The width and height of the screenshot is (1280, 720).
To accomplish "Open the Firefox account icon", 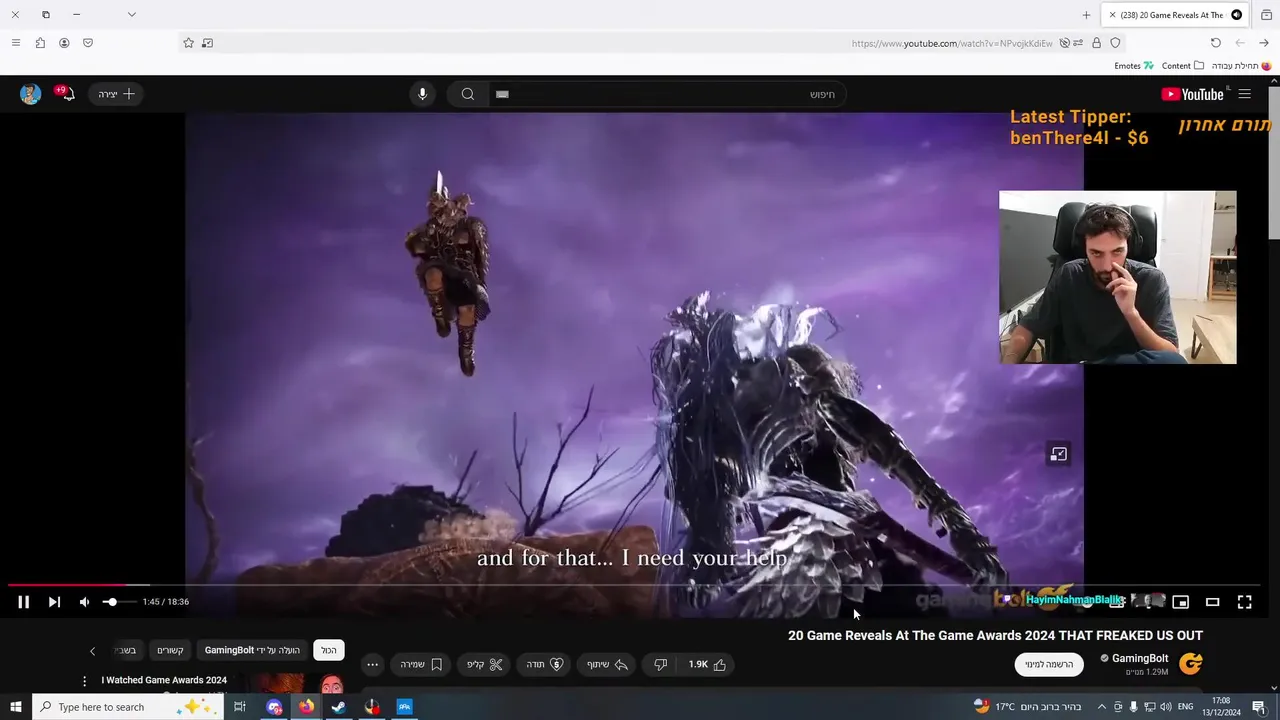I will pos(64,43).
